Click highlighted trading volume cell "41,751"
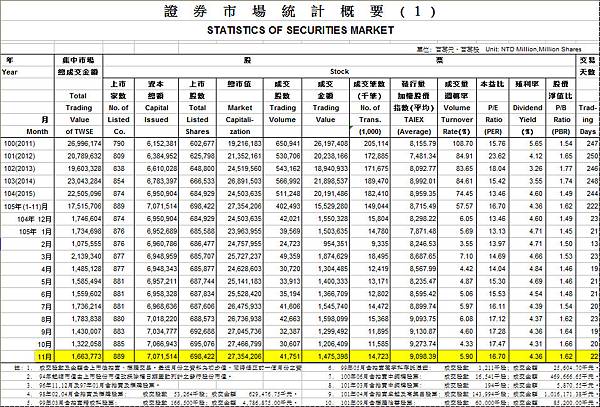This screenshot has height=407, width=600. pyautogui.click(x=290, y=357)
